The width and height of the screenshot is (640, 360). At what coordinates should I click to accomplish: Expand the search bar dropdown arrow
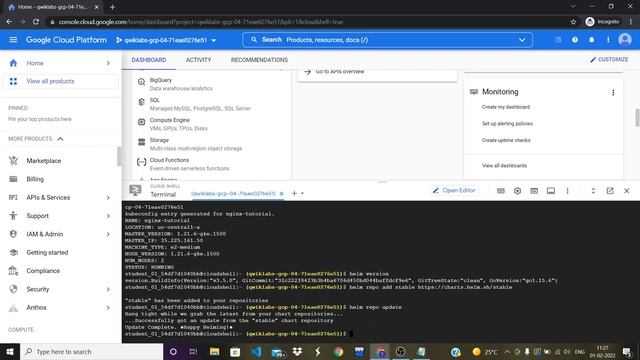[522, 40]
